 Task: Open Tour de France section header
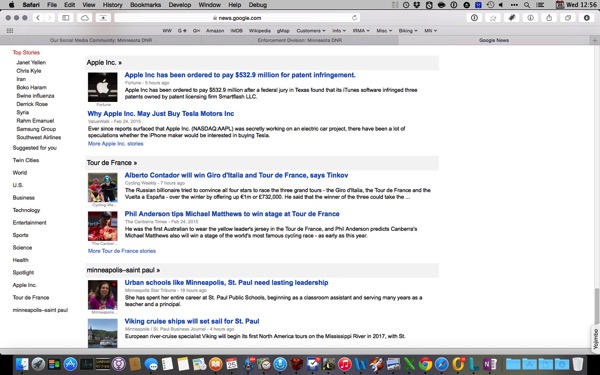click(112, 163)
